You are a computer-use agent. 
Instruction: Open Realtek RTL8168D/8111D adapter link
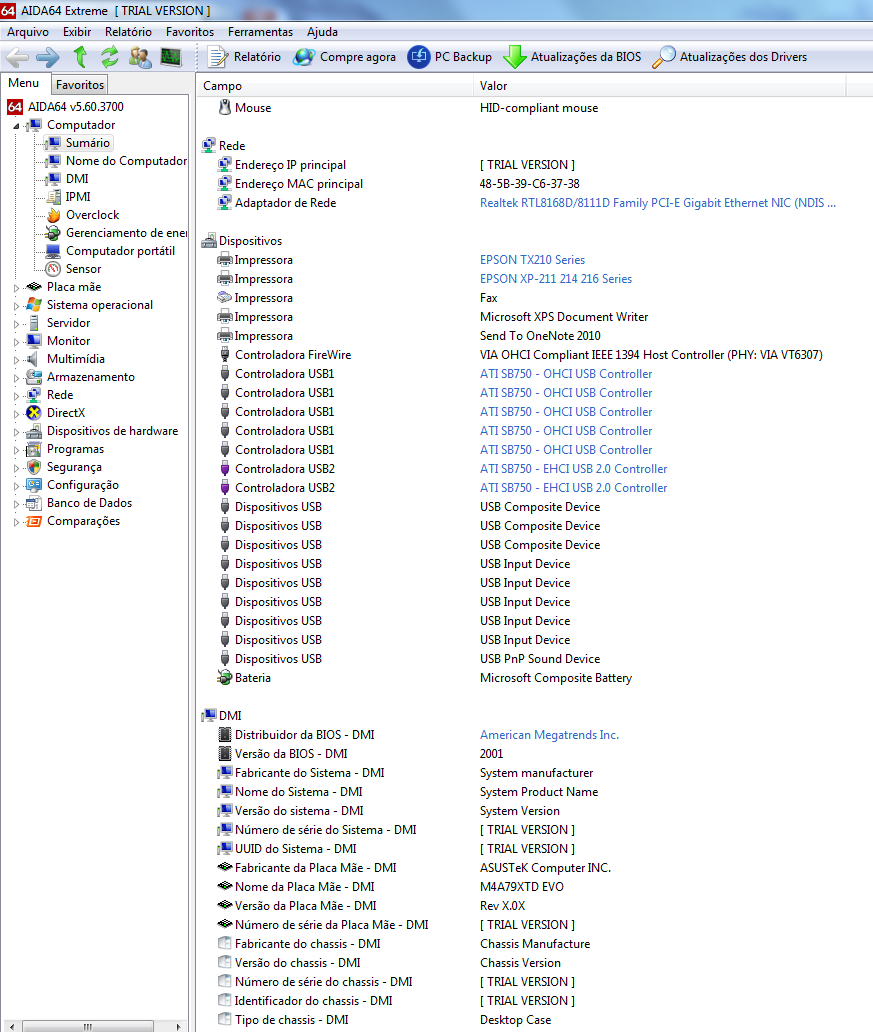coord(658,203)
